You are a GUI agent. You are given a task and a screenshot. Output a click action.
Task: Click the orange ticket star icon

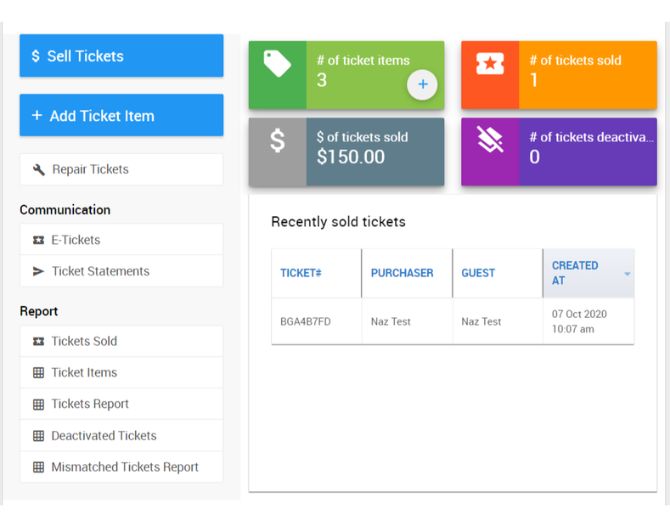click(x=490, y=65)
